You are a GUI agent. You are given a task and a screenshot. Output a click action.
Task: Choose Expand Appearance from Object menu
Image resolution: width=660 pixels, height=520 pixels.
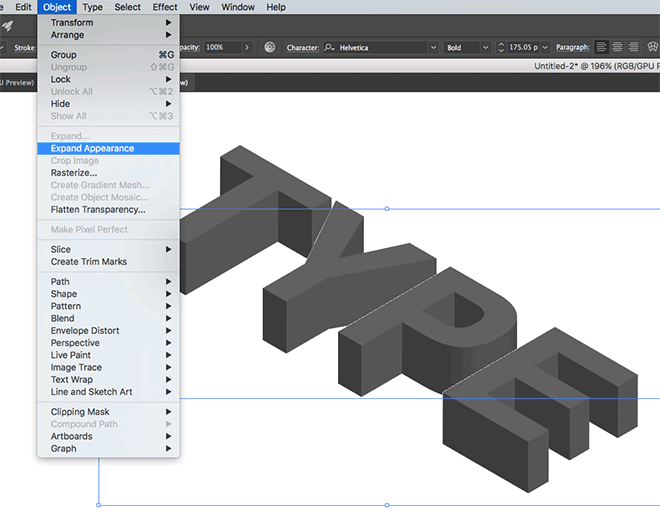92,148
